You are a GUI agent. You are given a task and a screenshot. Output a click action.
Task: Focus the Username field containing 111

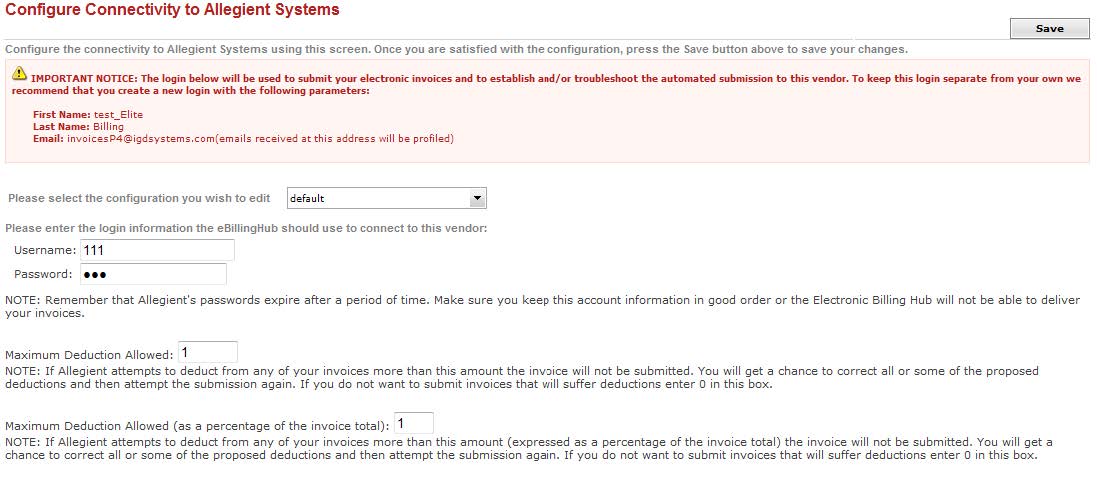[157, 250]
